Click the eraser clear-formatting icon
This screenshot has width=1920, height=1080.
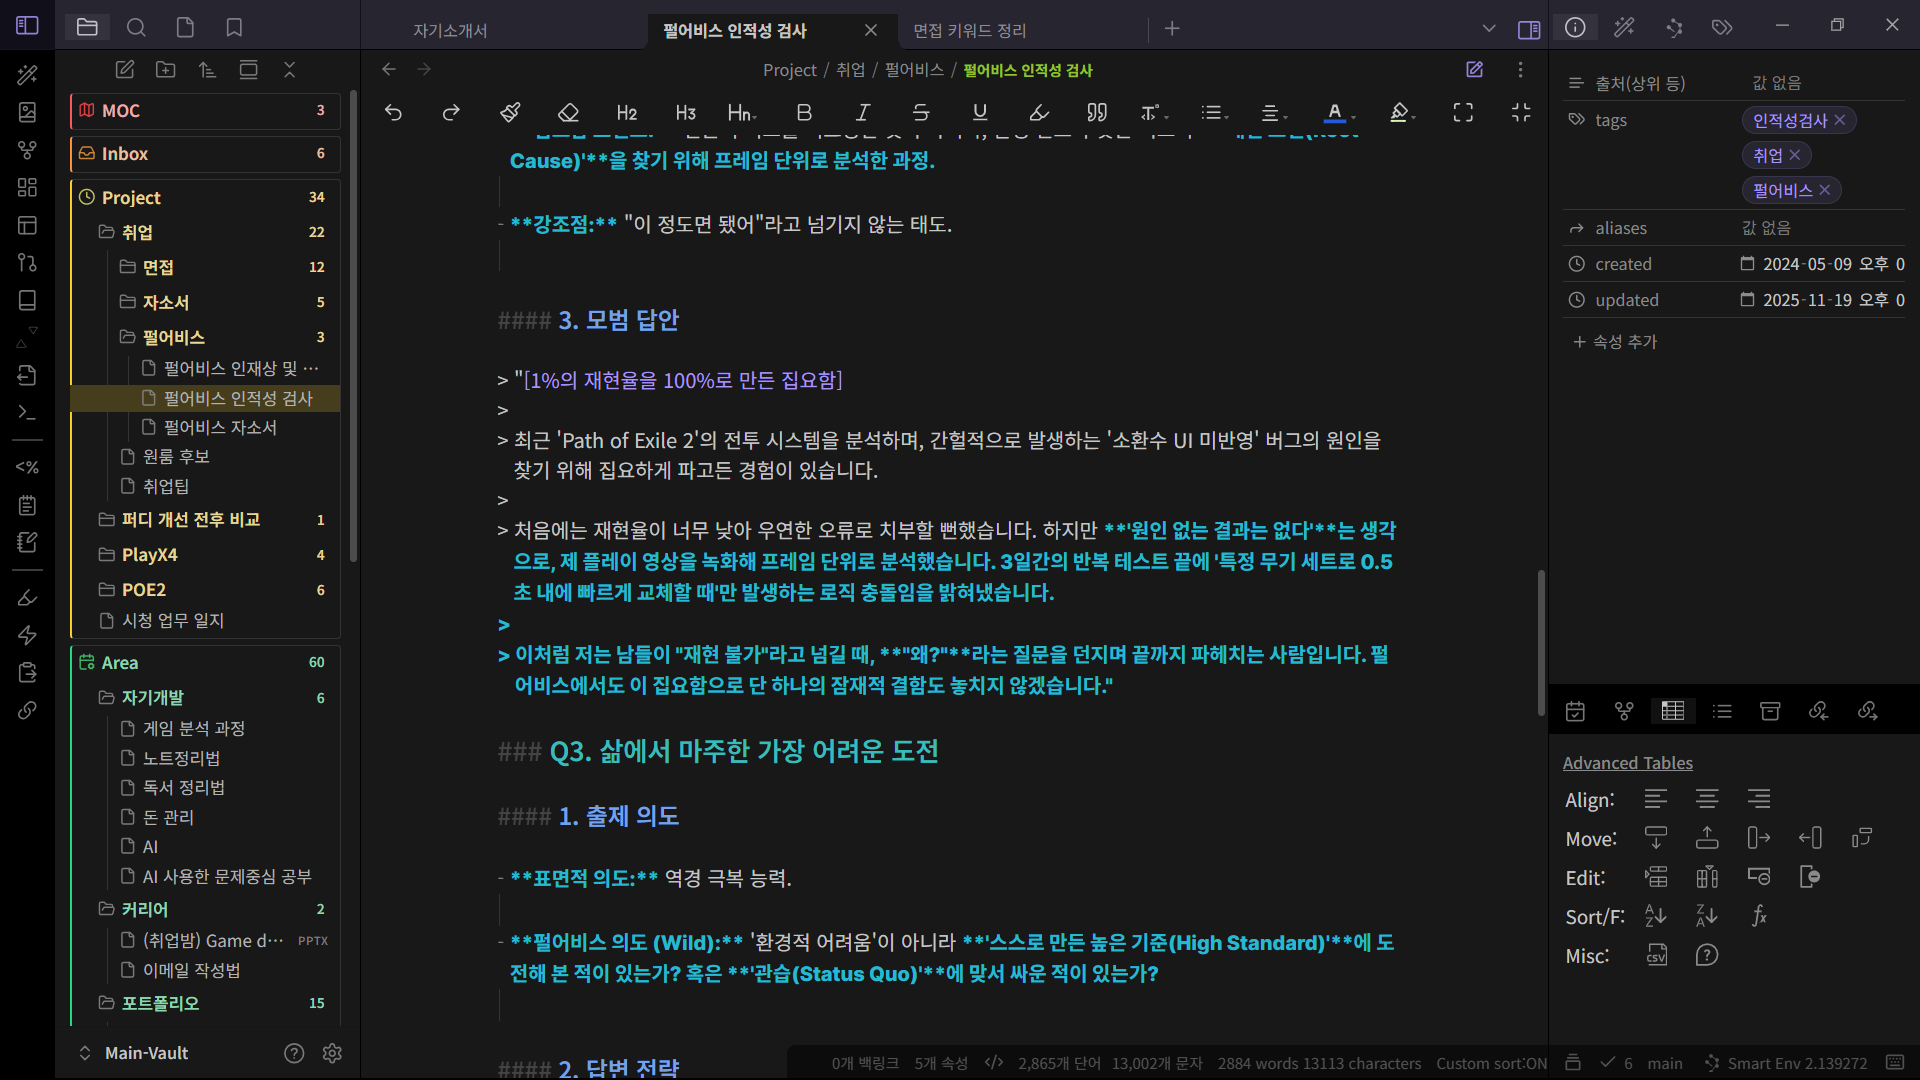(568, 113)
